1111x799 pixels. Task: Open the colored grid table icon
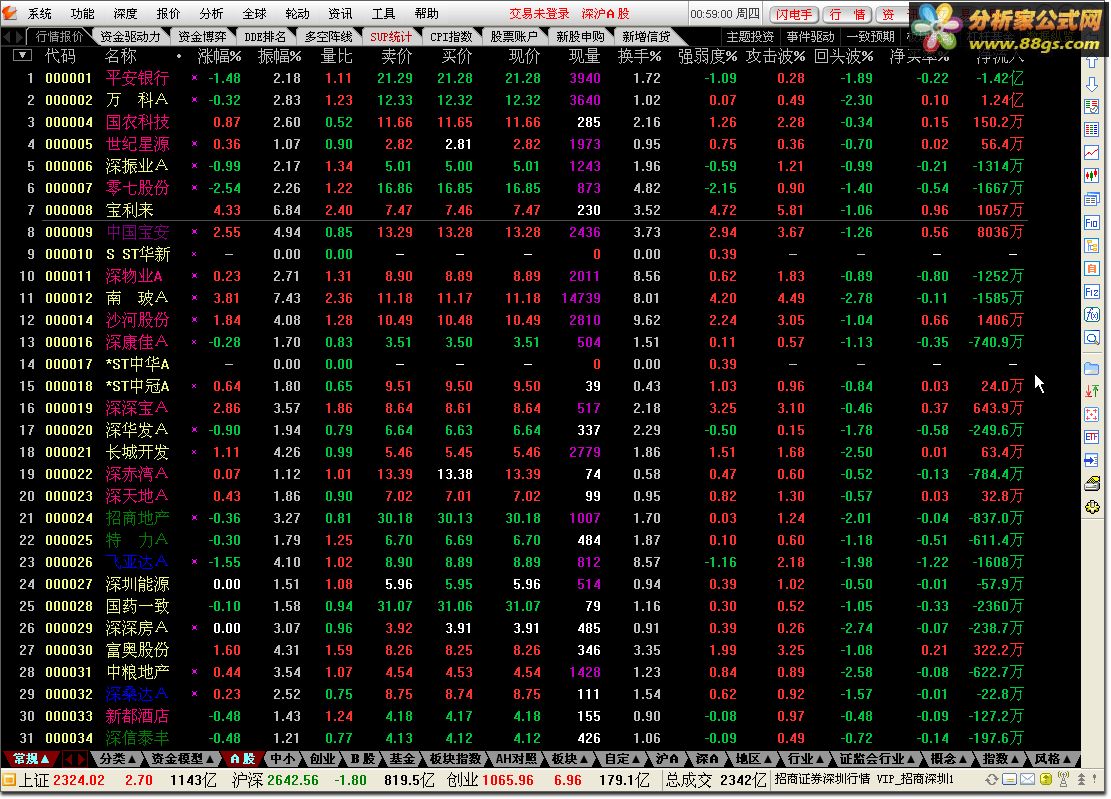click(x=1092, y=130)
